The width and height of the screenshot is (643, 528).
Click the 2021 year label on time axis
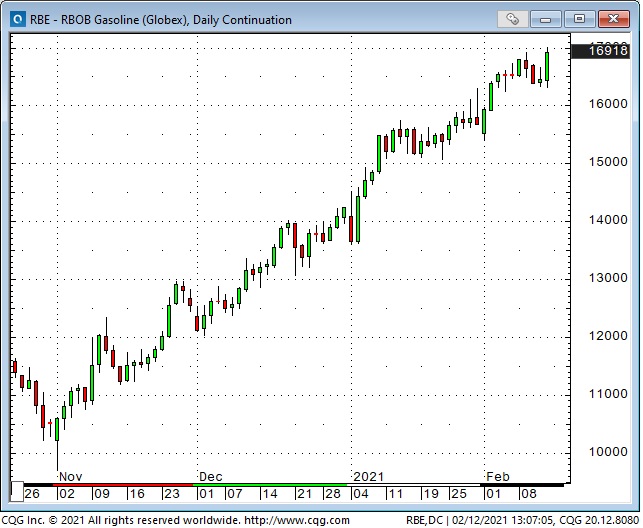point(368,477)
